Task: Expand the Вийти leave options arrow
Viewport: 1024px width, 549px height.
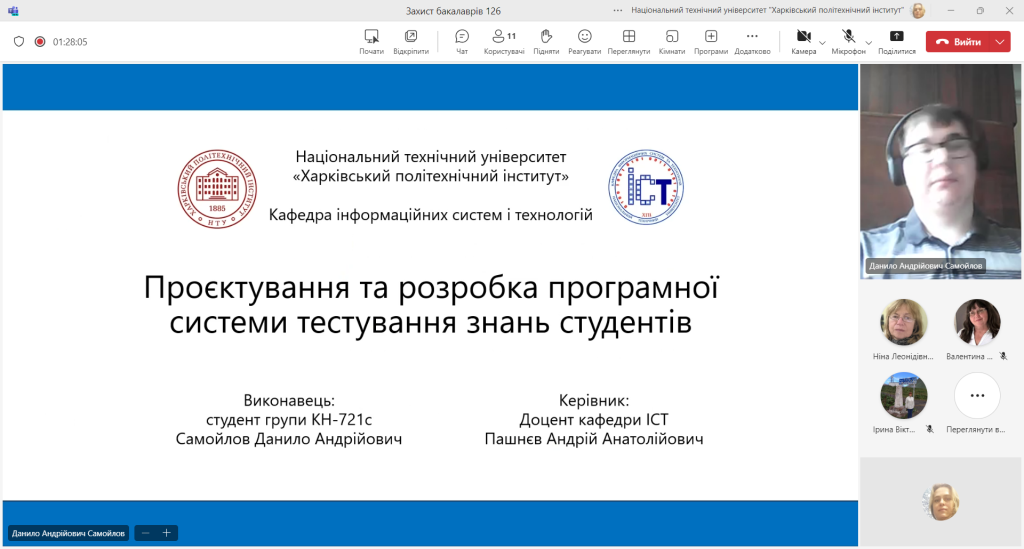Action: click(x=1000, y=42)
